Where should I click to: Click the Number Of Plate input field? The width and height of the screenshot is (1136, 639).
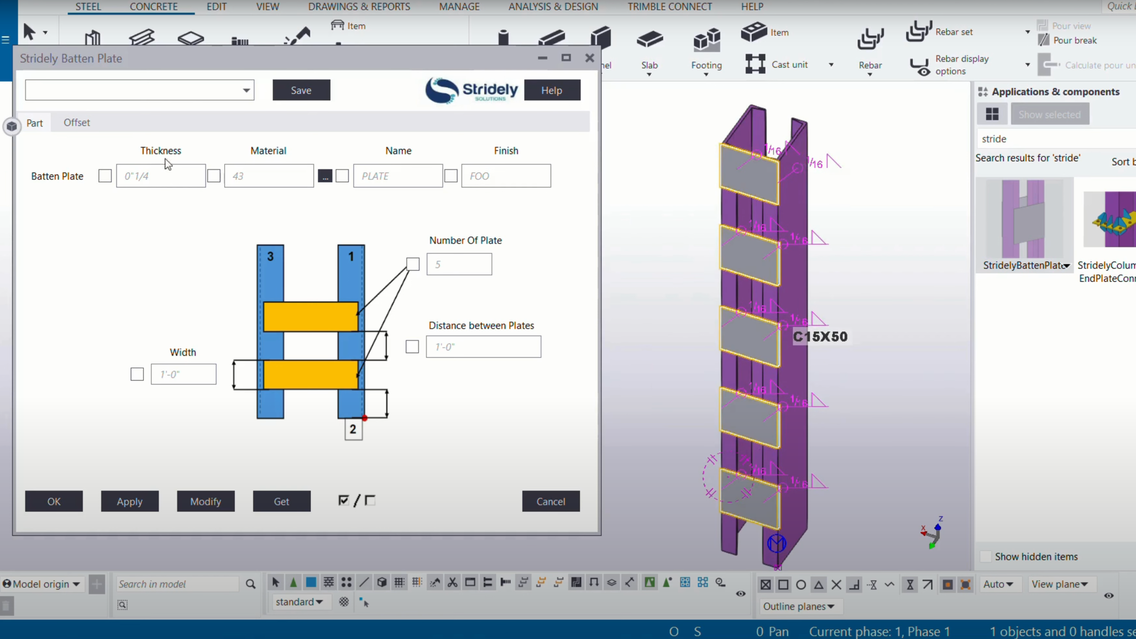[459, 264]
